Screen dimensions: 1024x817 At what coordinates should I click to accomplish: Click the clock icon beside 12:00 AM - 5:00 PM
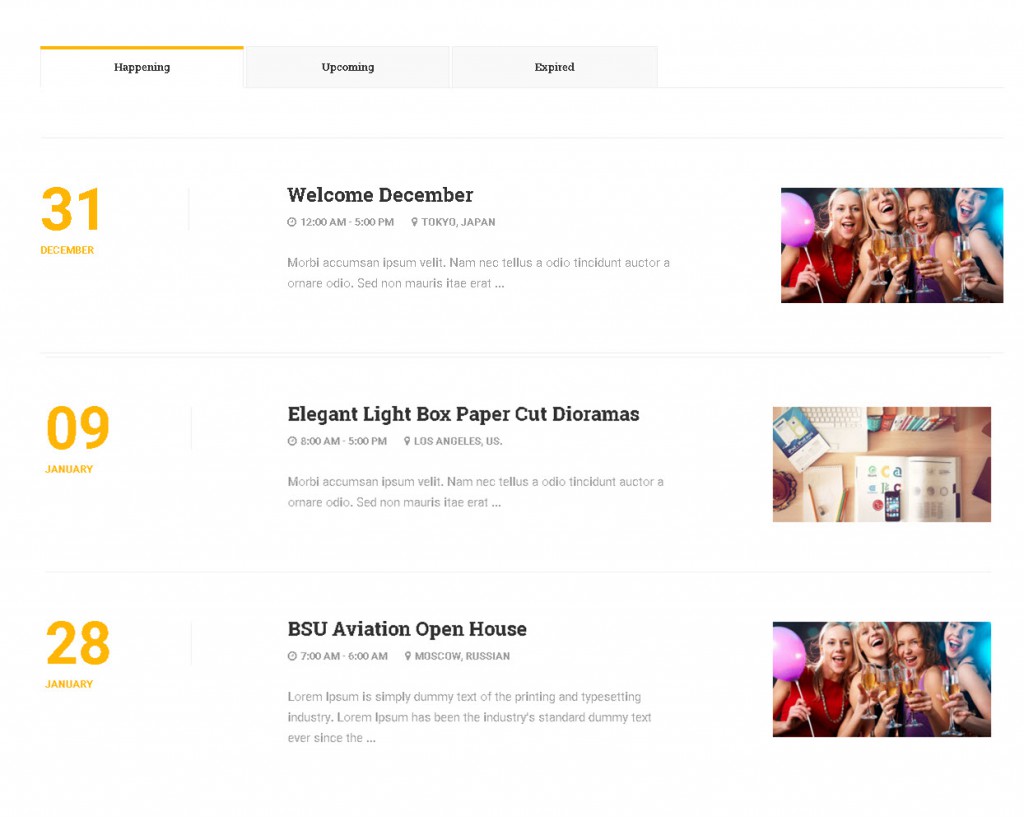(292, 222)
